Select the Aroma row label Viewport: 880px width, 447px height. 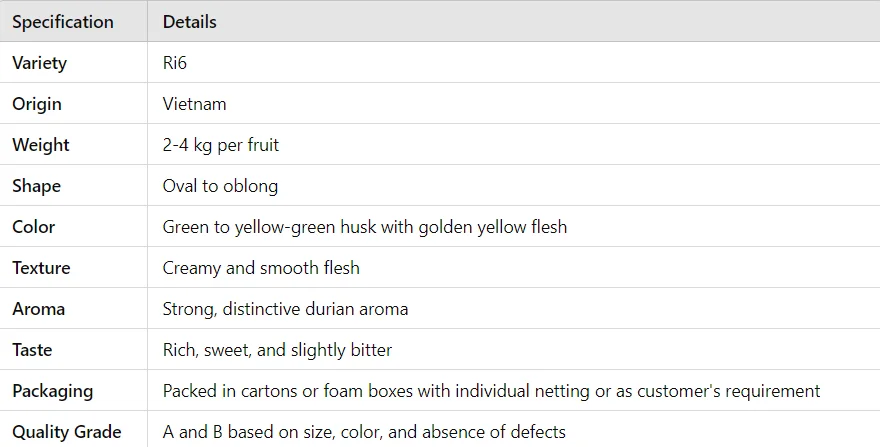(x=39, y=309)
